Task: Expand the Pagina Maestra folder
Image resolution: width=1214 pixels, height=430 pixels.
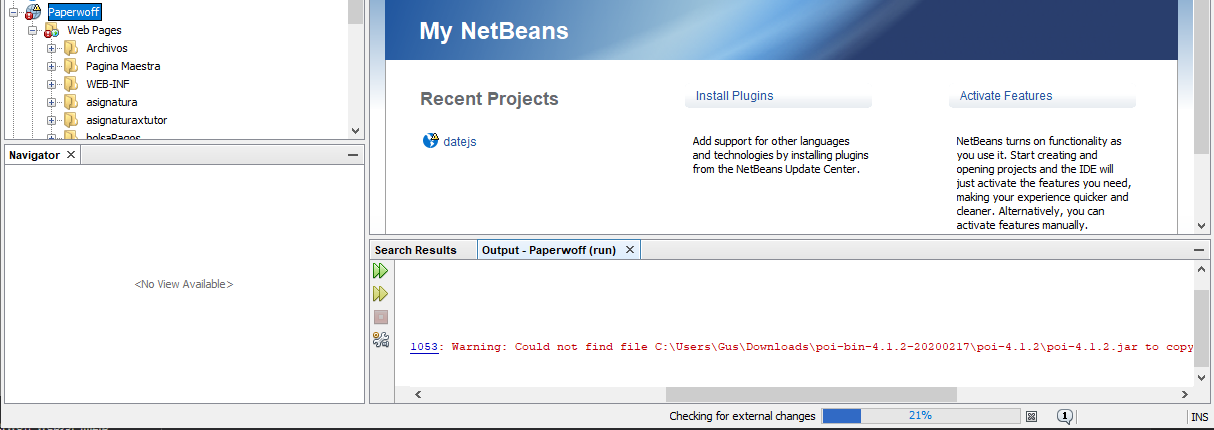Action: 52,66
